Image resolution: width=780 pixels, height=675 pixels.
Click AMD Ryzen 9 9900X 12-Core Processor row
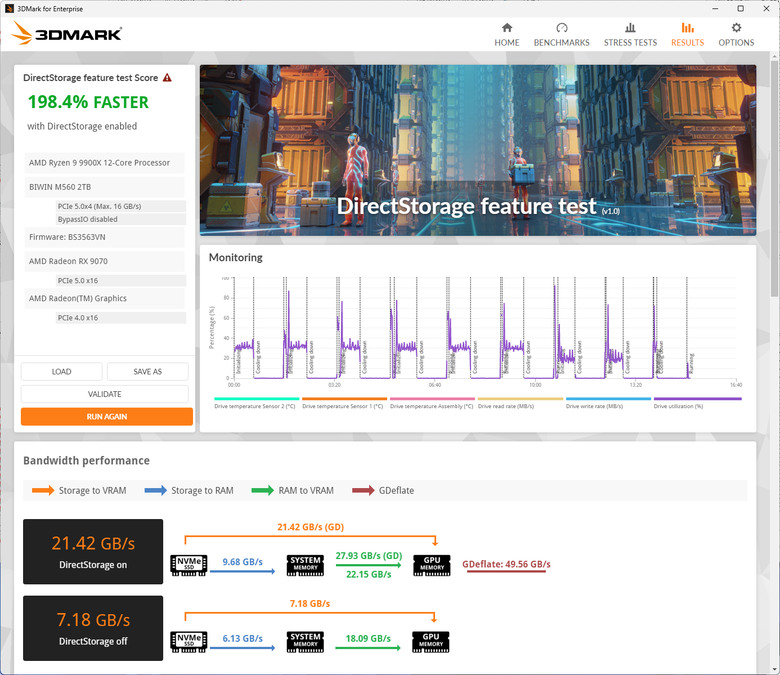click(x=104, y=163)
